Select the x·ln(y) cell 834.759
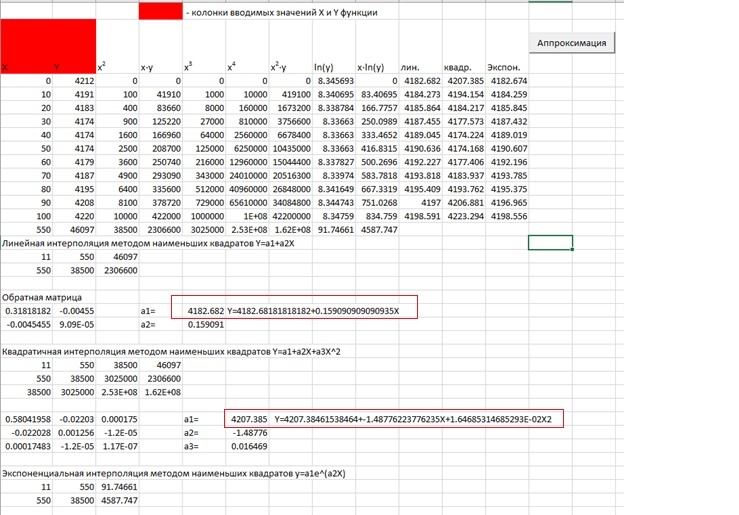 377,216
